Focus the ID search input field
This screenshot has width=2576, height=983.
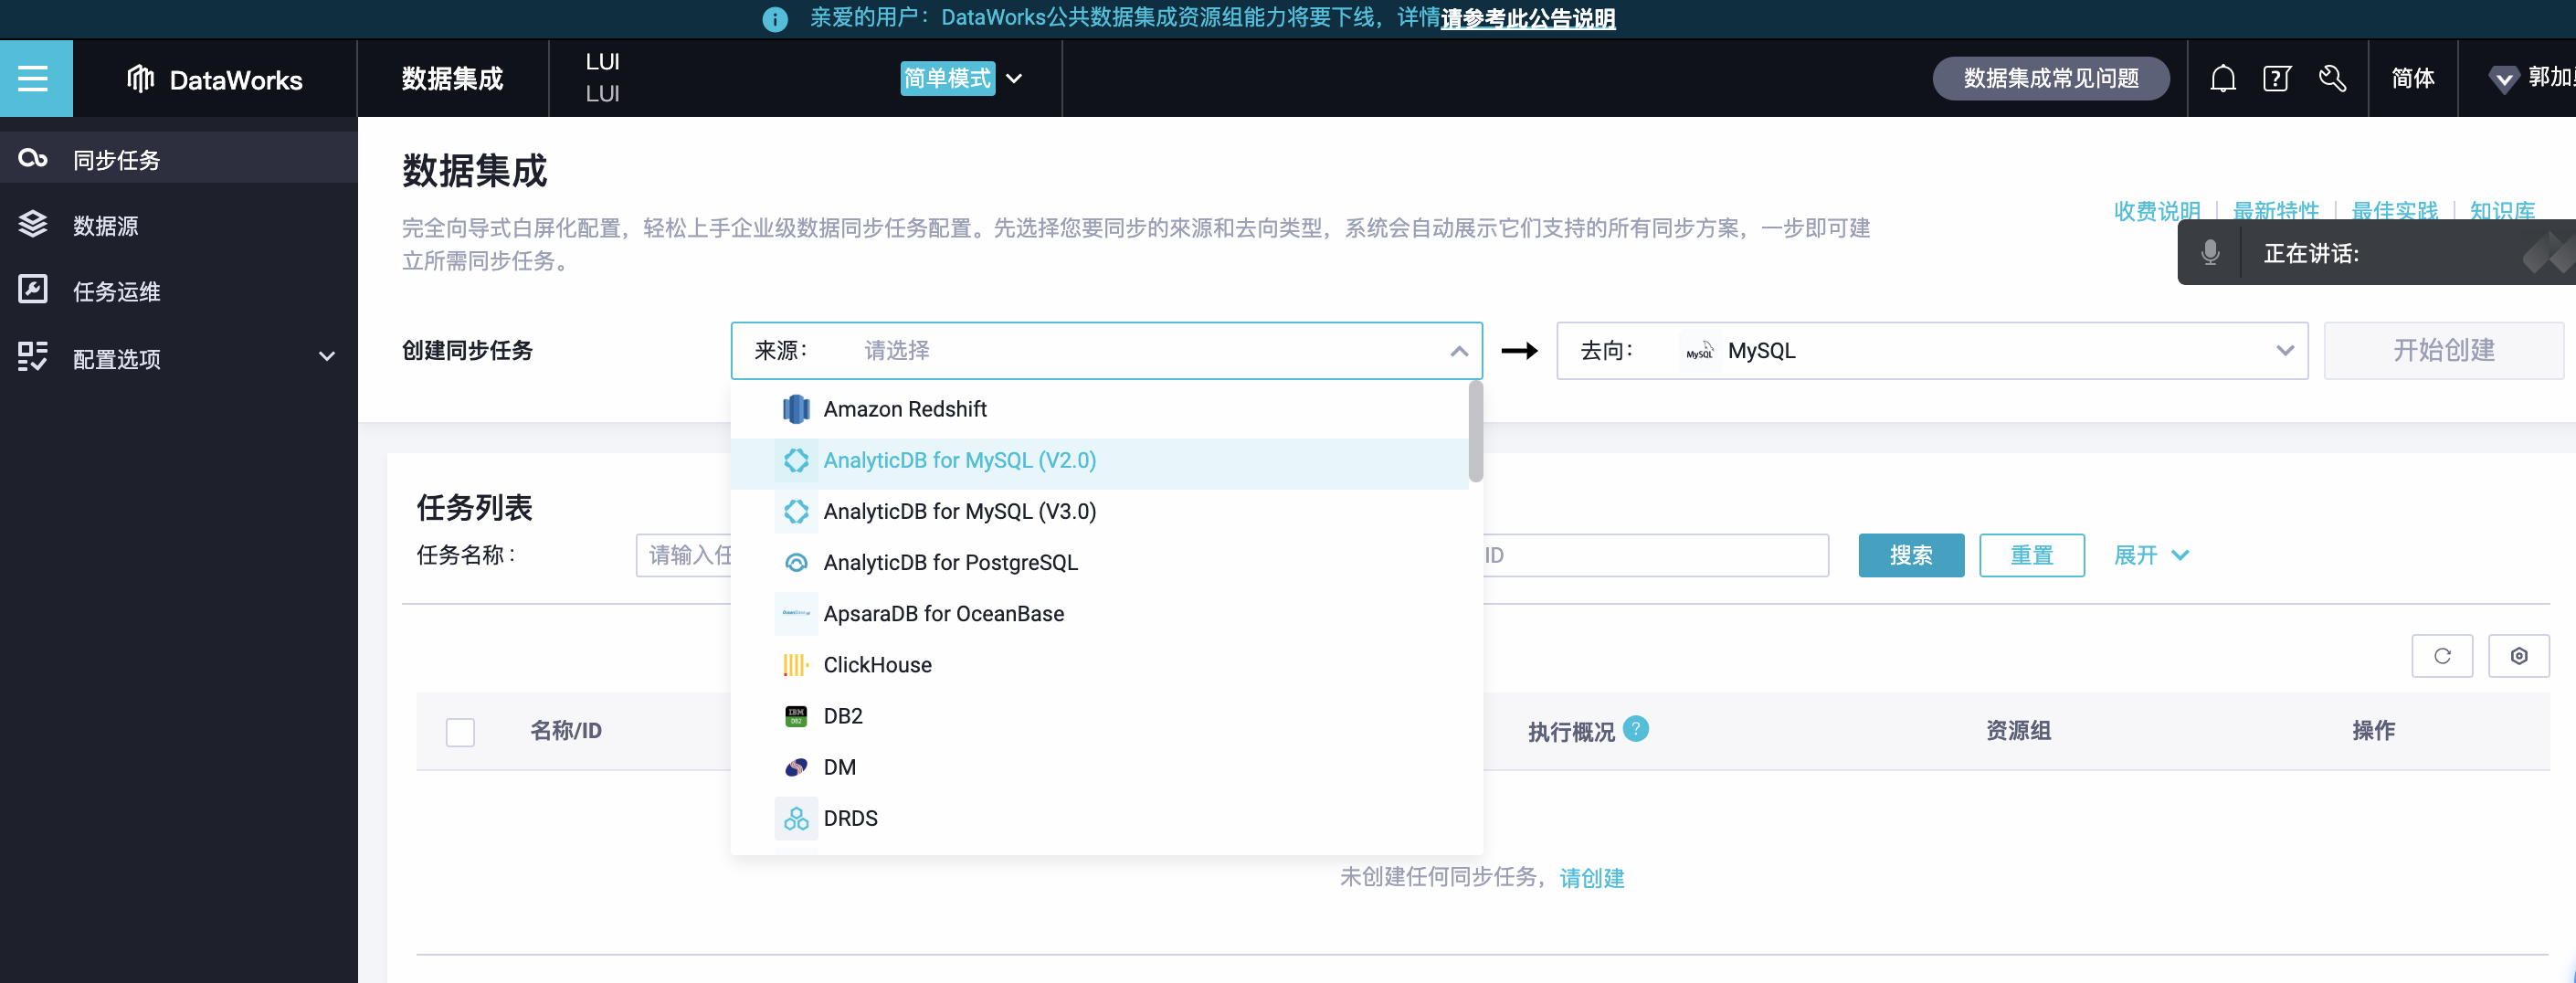pos(1656,555)
